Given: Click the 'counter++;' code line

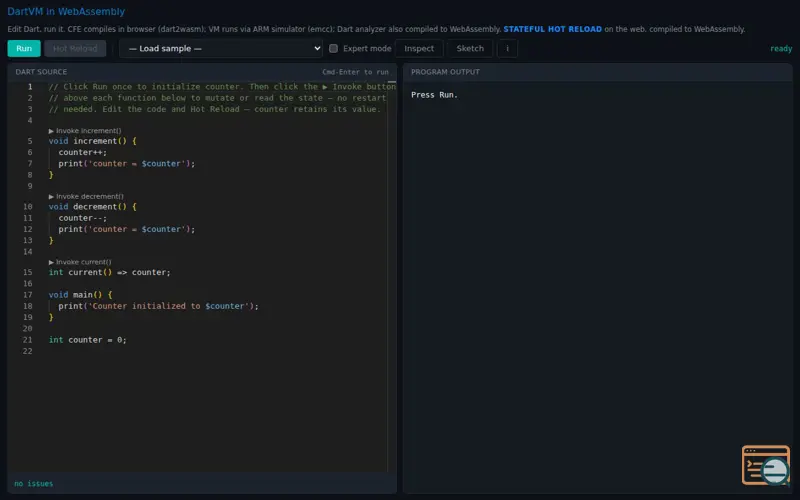Looking at the screenshot, I should pyautogui.click(x=83, y=152).
